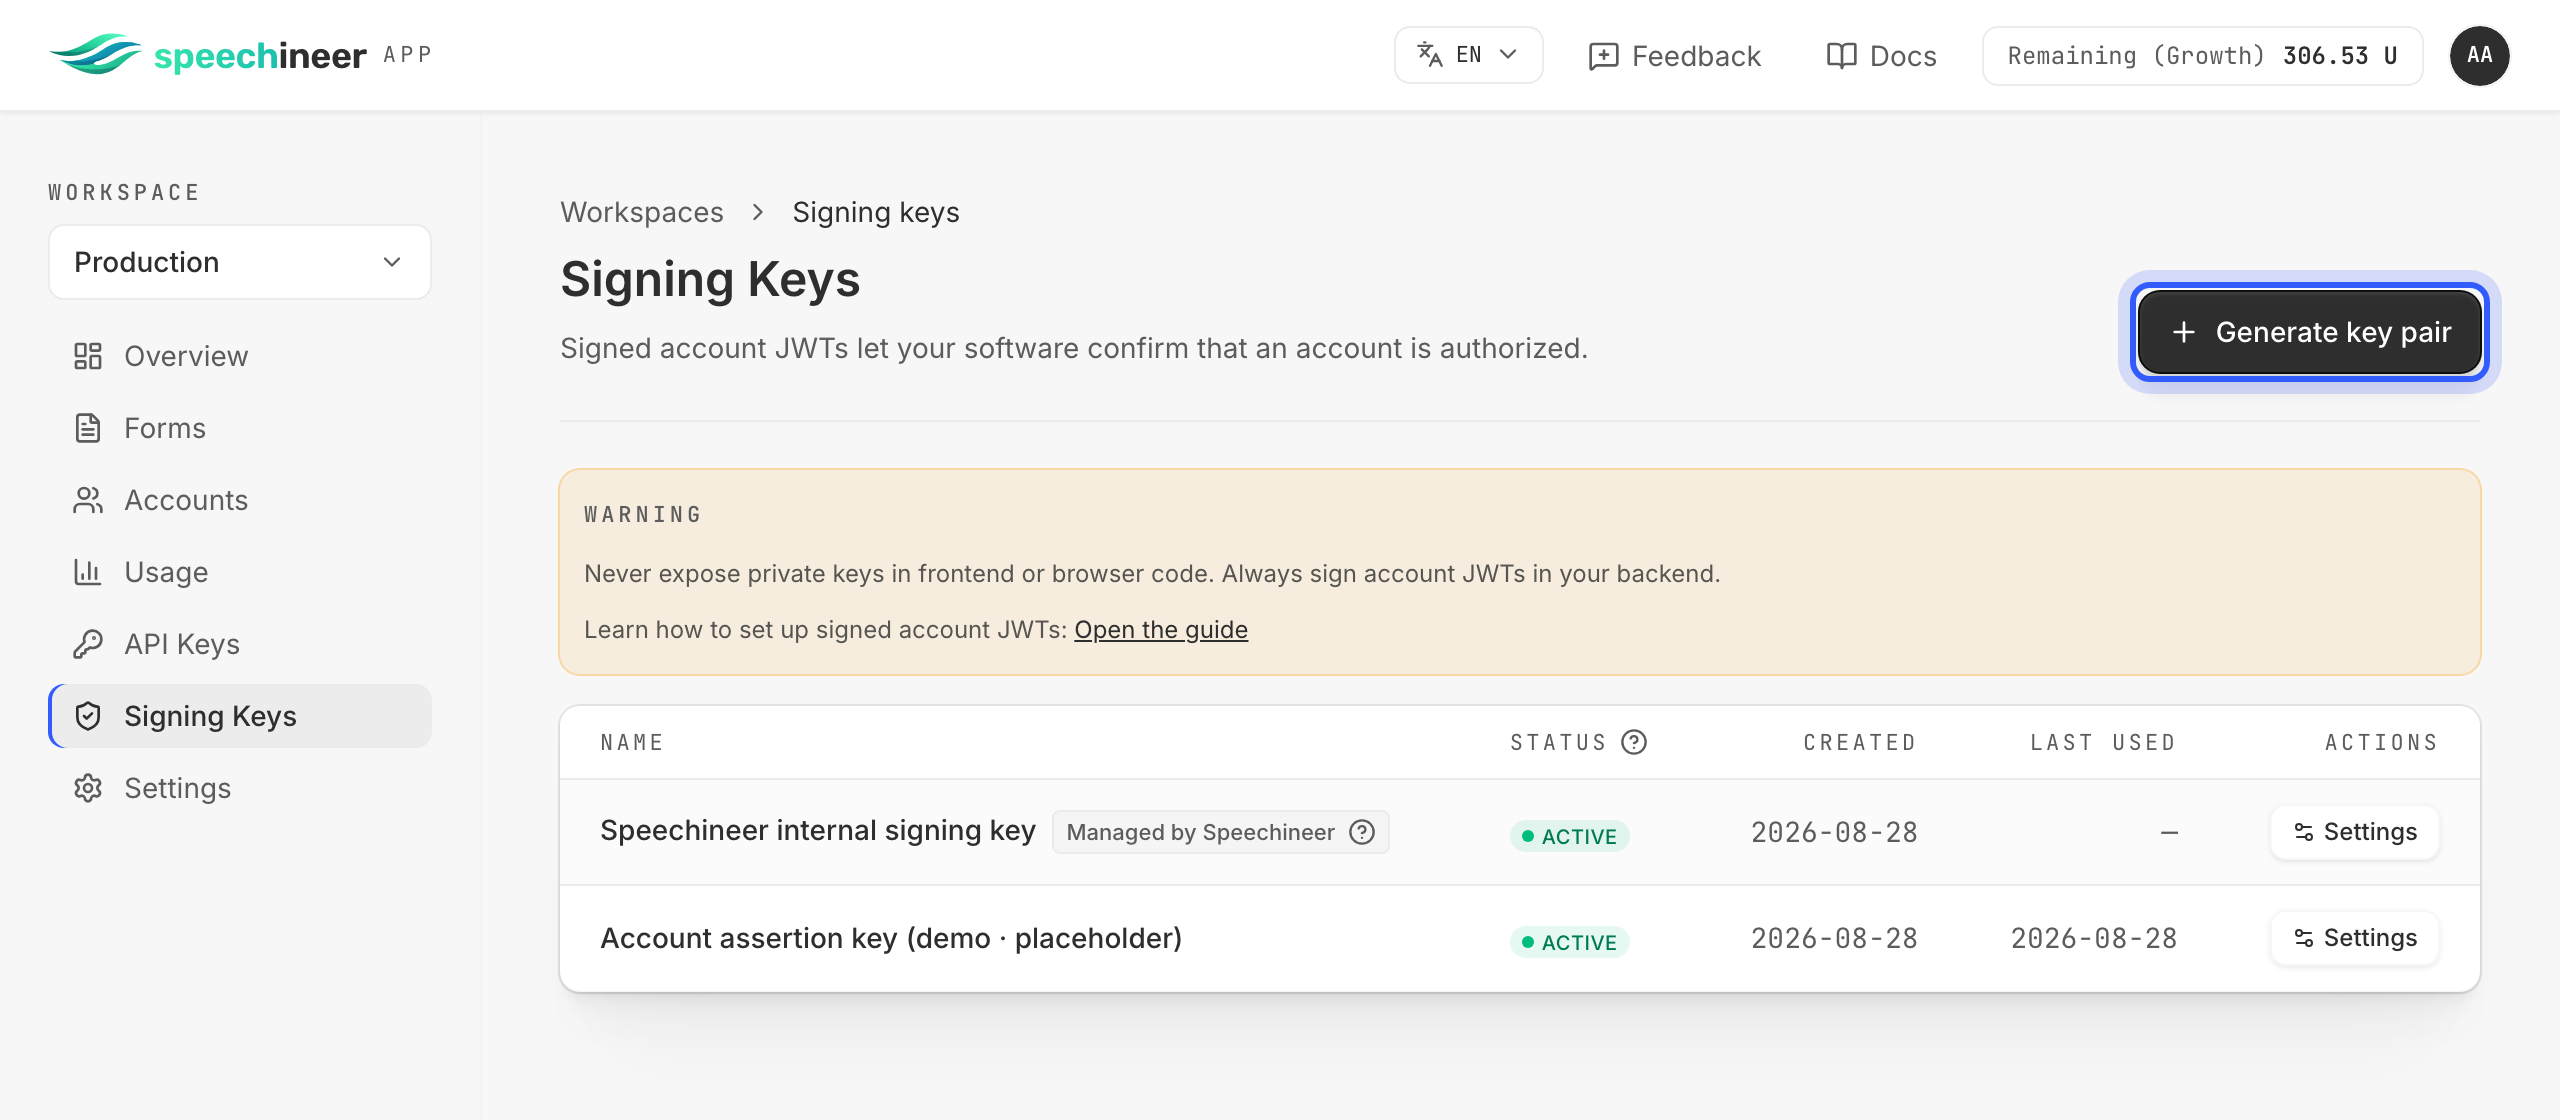Open the Docs link
Viewport: 2560px width, 1120px height.
click(1881, 56)
